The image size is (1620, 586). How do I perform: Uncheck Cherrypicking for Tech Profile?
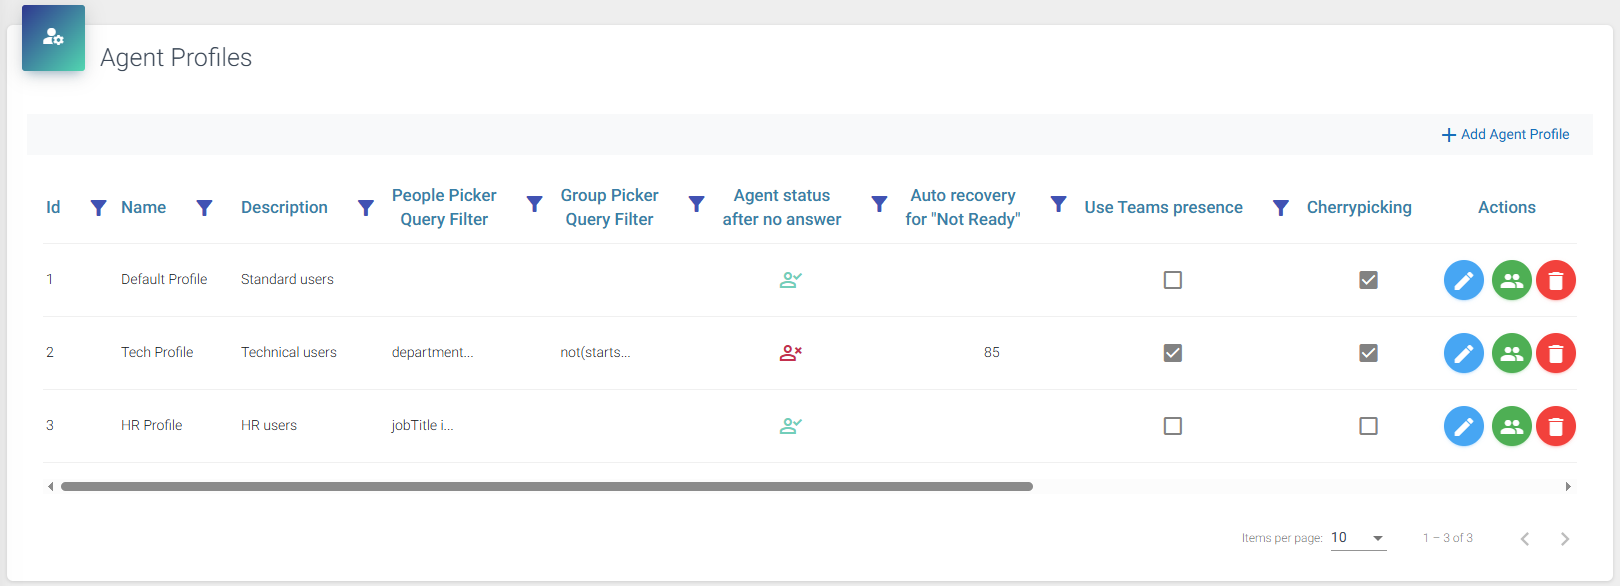click(1368, 353)
